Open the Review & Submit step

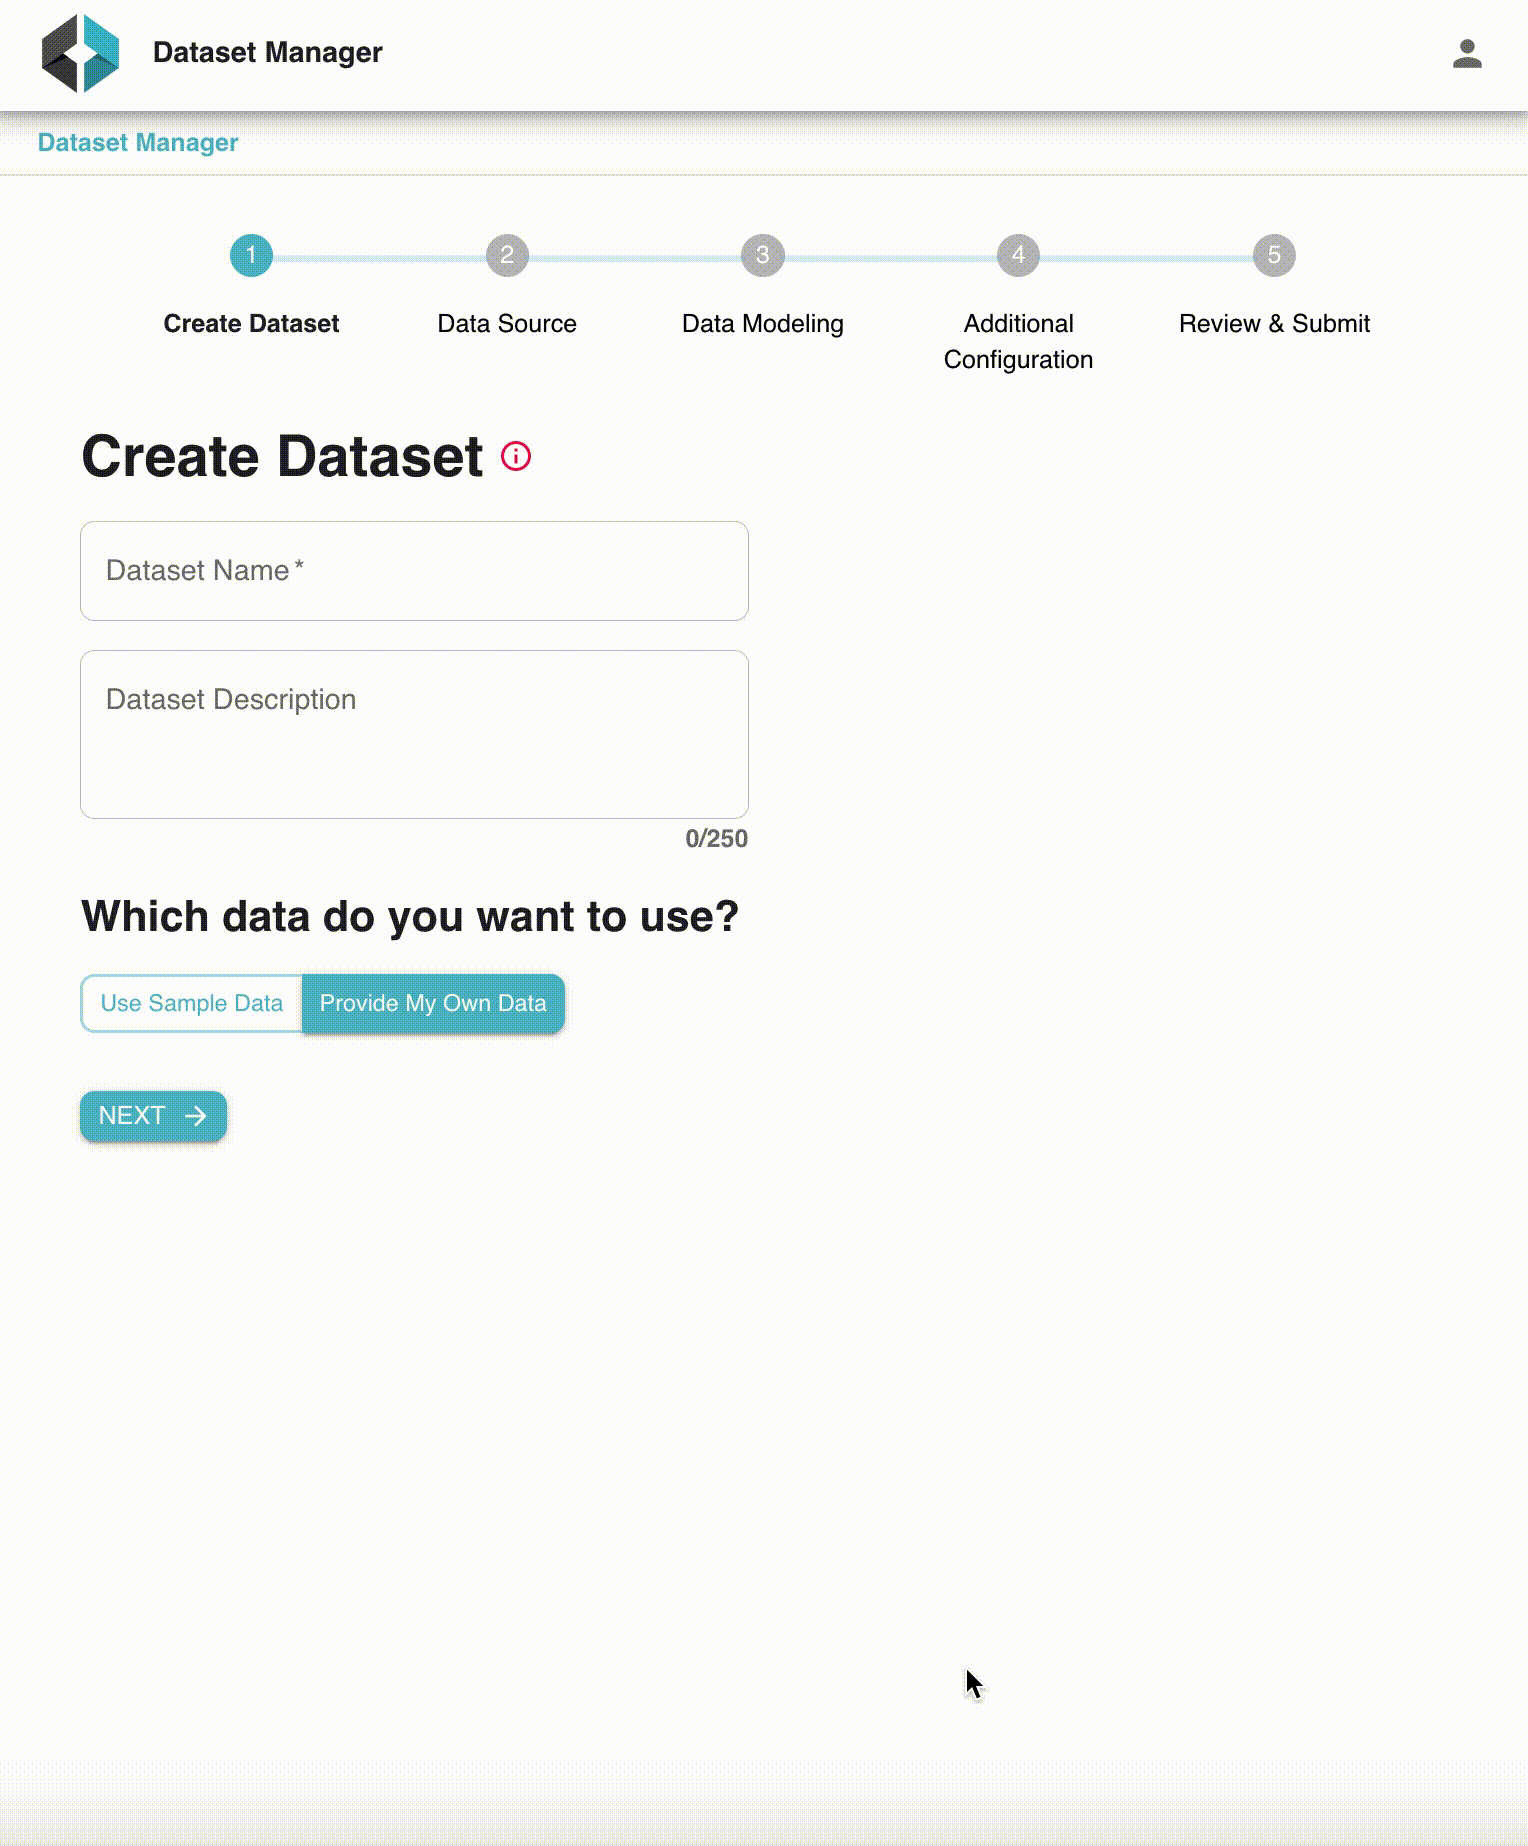point(1274,323)
